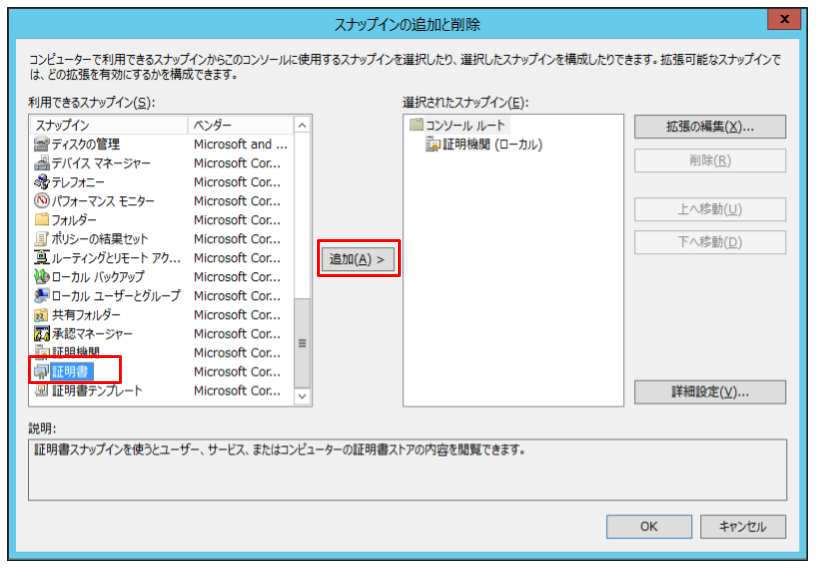
Task: Pick the 共有フォルダー snap-in icon
Action: click(41, 315)
